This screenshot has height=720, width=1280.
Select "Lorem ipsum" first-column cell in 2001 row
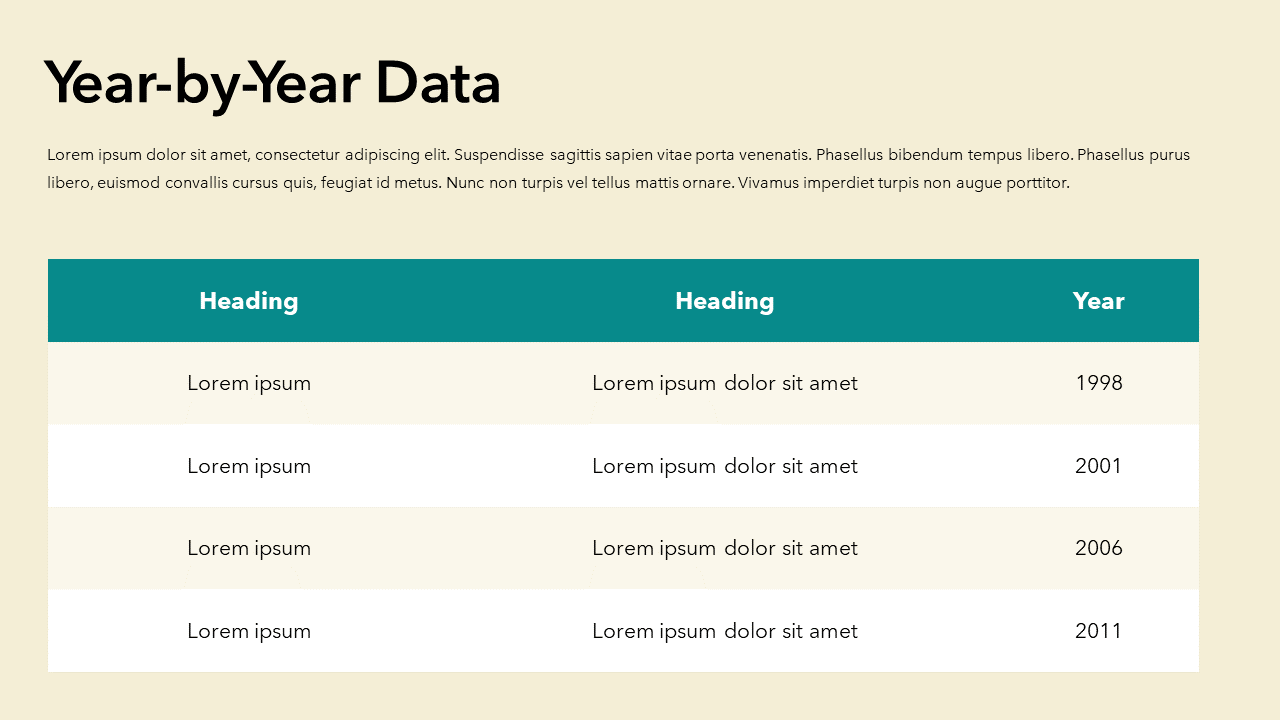coord(249,466)
